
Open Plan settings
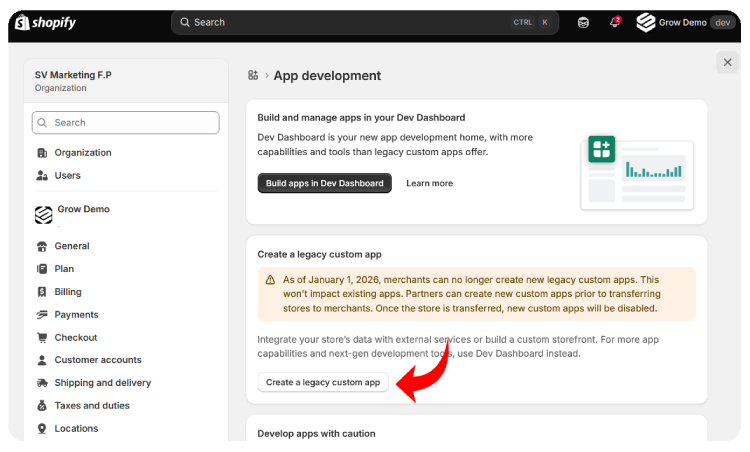[x=64, y=269]
